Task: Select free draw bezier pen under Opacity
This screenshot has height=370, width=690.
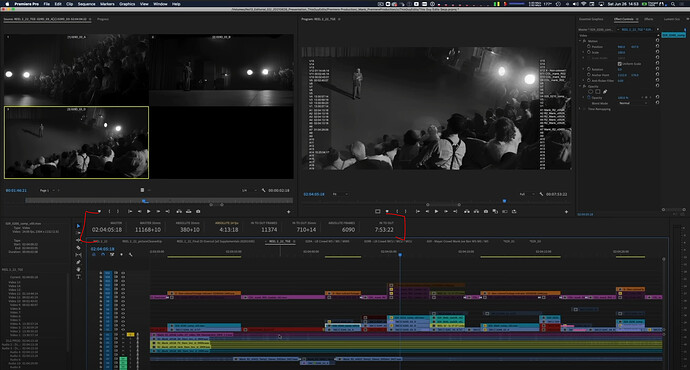Action: [x=605, y=92]
